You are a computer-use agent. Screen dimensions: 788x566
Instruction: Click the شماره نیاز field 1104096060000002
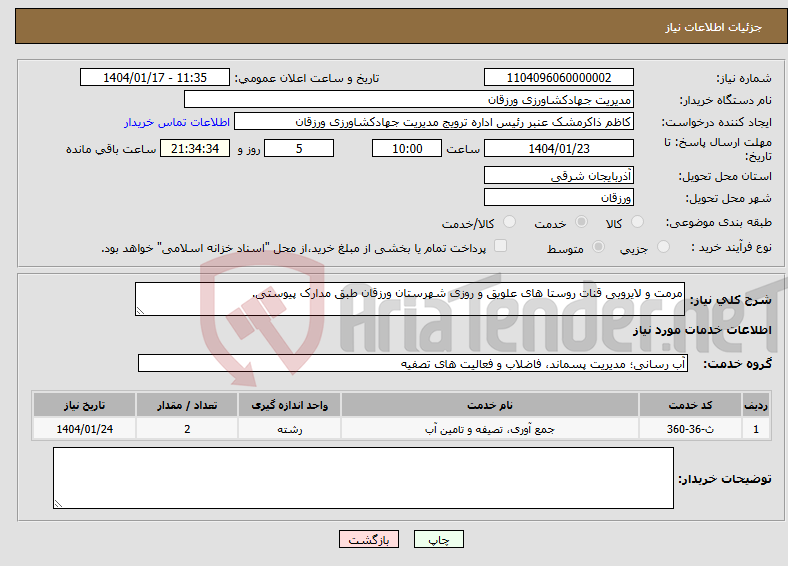click(559, 77)
